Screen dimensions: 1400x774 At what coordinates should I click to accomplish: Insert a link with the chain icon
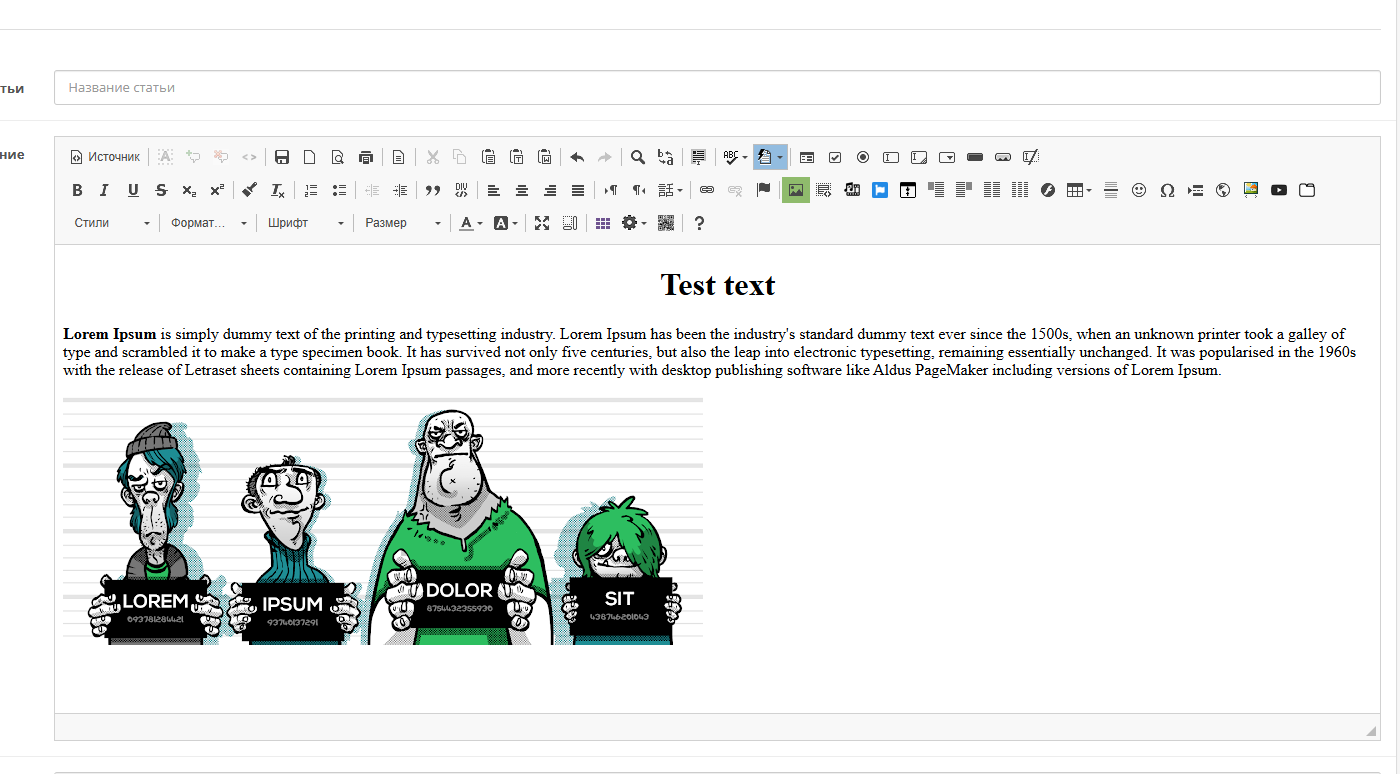pos(707,190)
